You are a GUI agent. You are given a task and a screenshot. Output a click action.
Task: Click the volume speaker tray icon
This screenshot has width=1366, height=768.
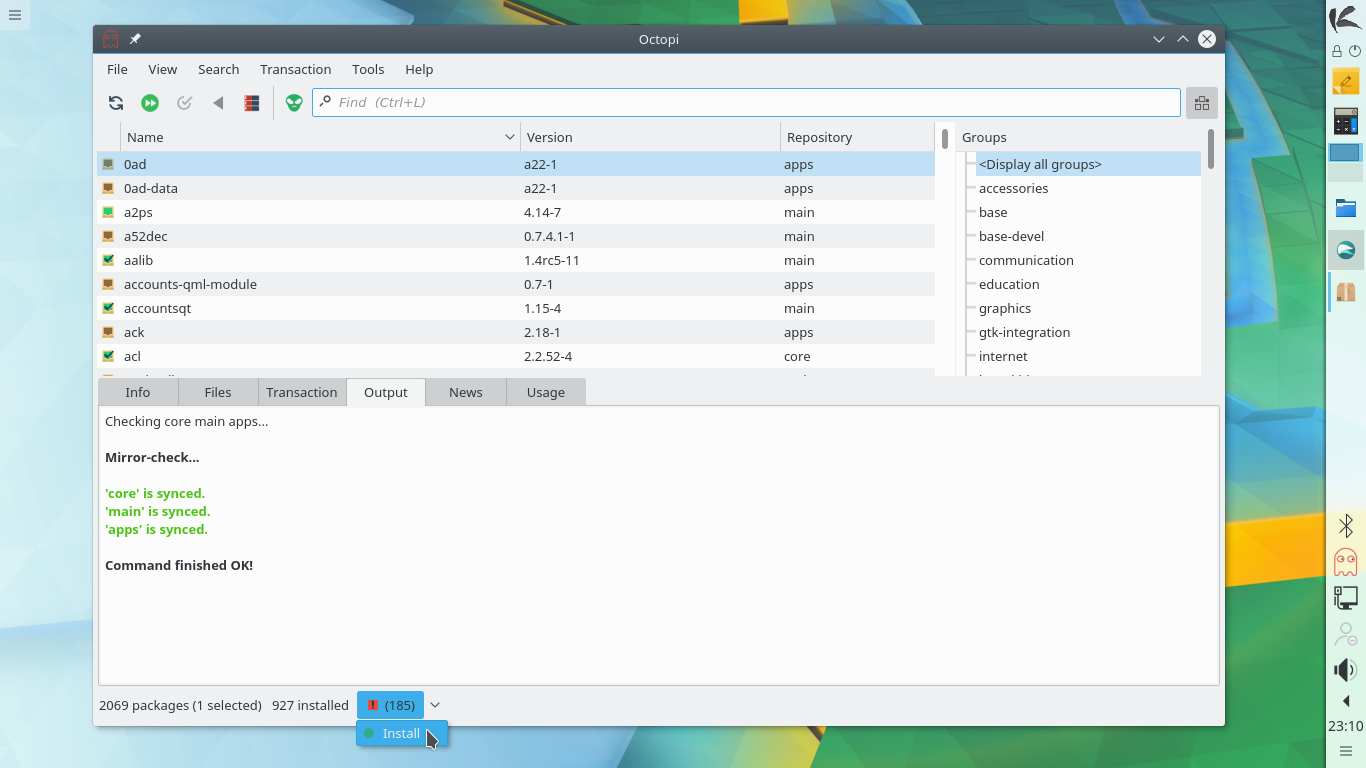pyautogui.click(x=1346, y=670)
